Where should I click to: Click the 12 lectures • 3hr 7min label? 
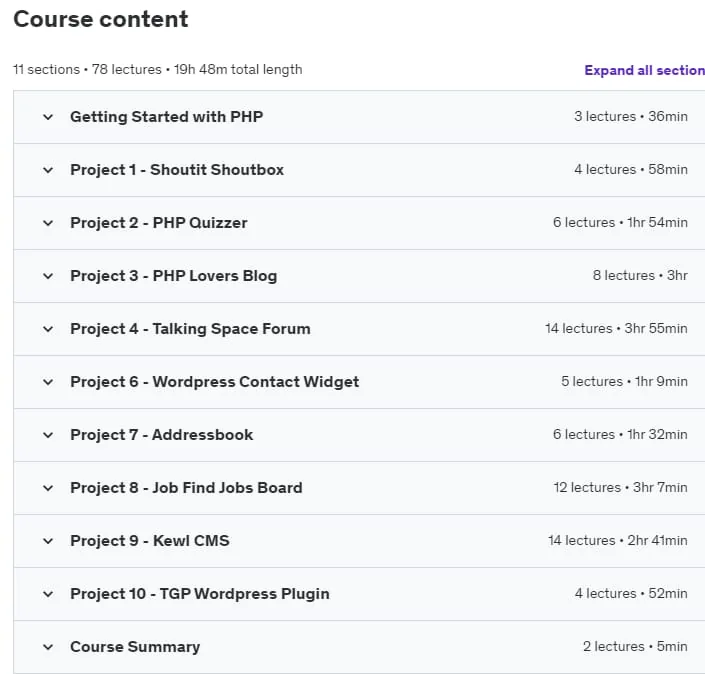tap(620, 487)
